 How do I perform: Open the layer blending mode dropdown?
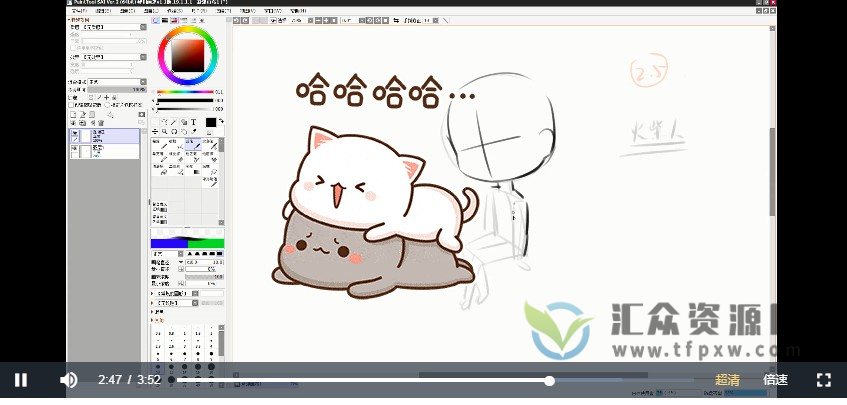(117, 82)
